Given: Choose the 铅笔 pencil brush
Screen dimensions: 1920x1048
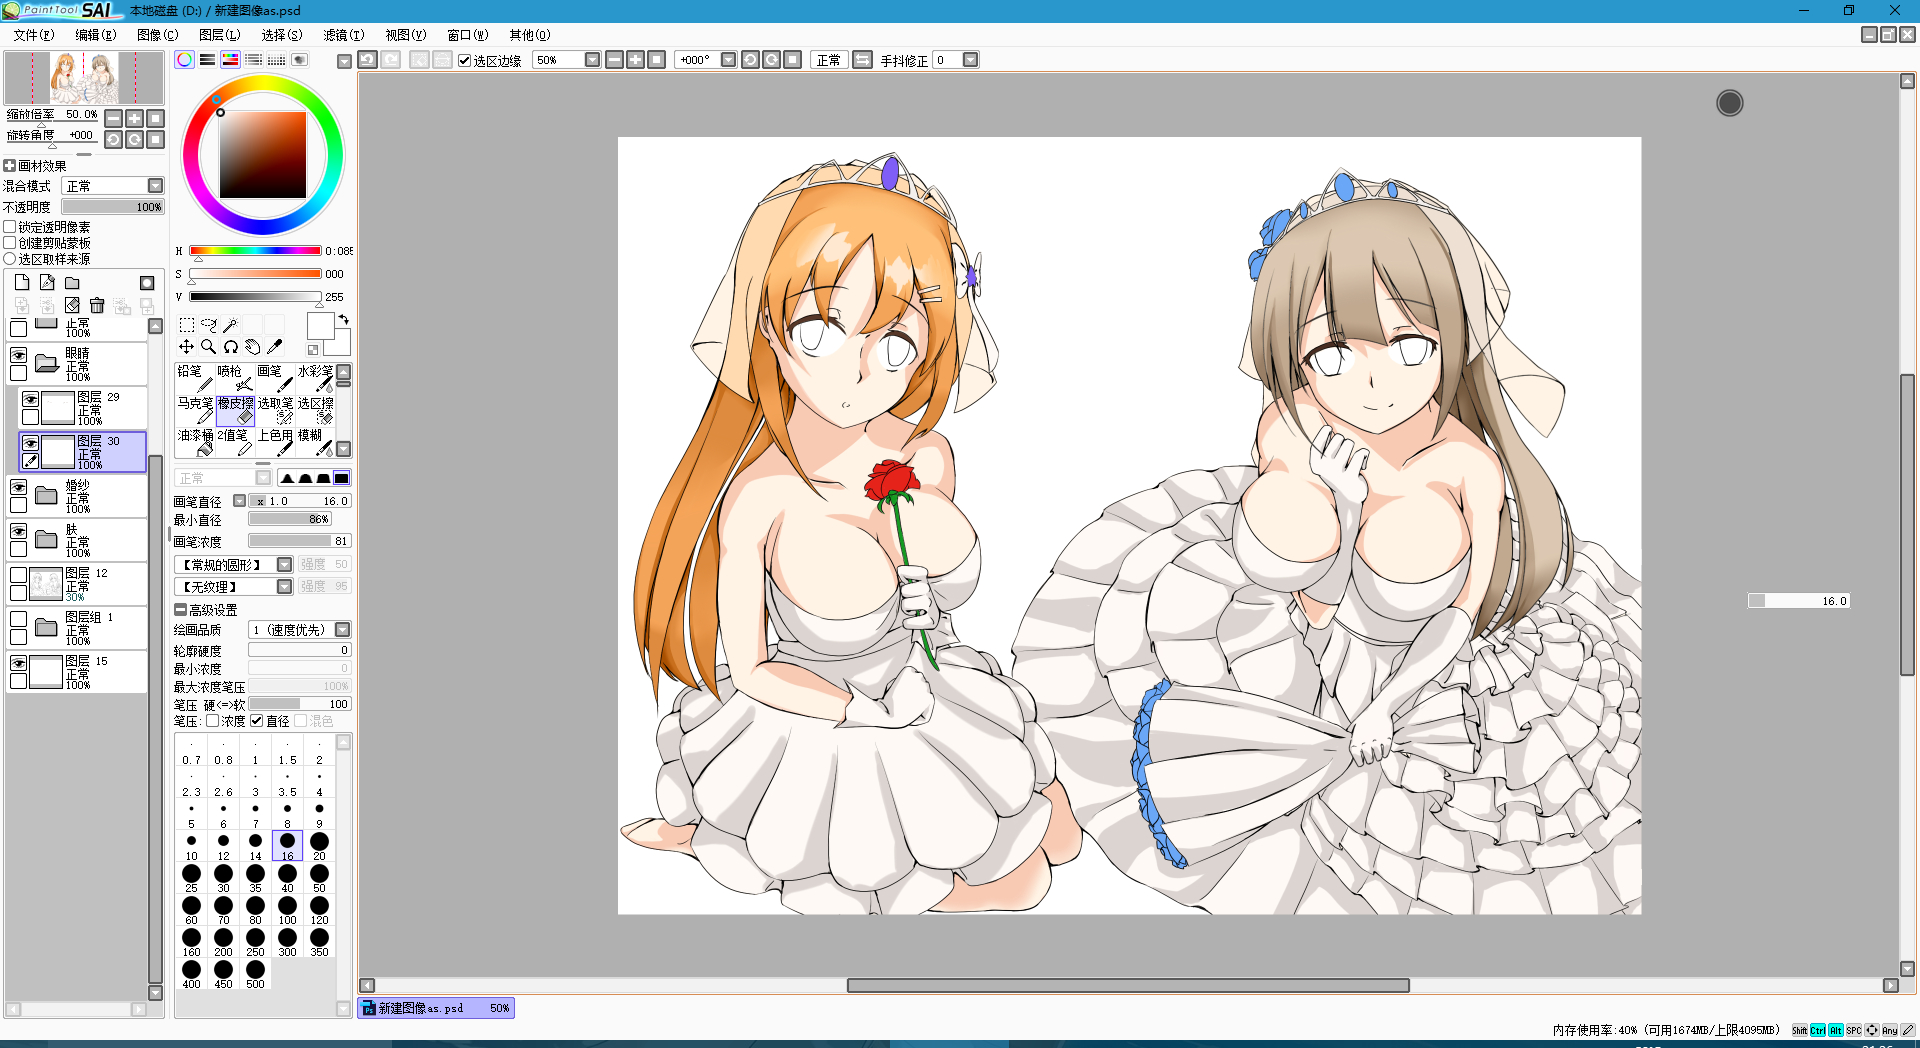Looking at the screenshot, I should click(x=195, y=378).
